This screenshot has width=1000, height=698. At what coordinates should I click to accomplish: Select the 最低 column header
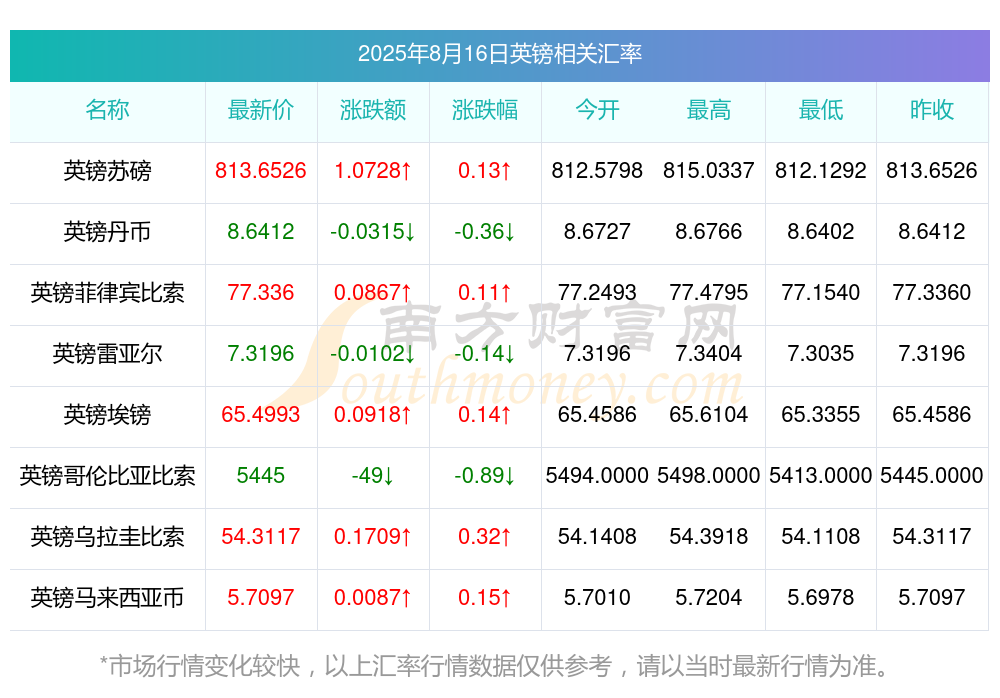(821, 110)
